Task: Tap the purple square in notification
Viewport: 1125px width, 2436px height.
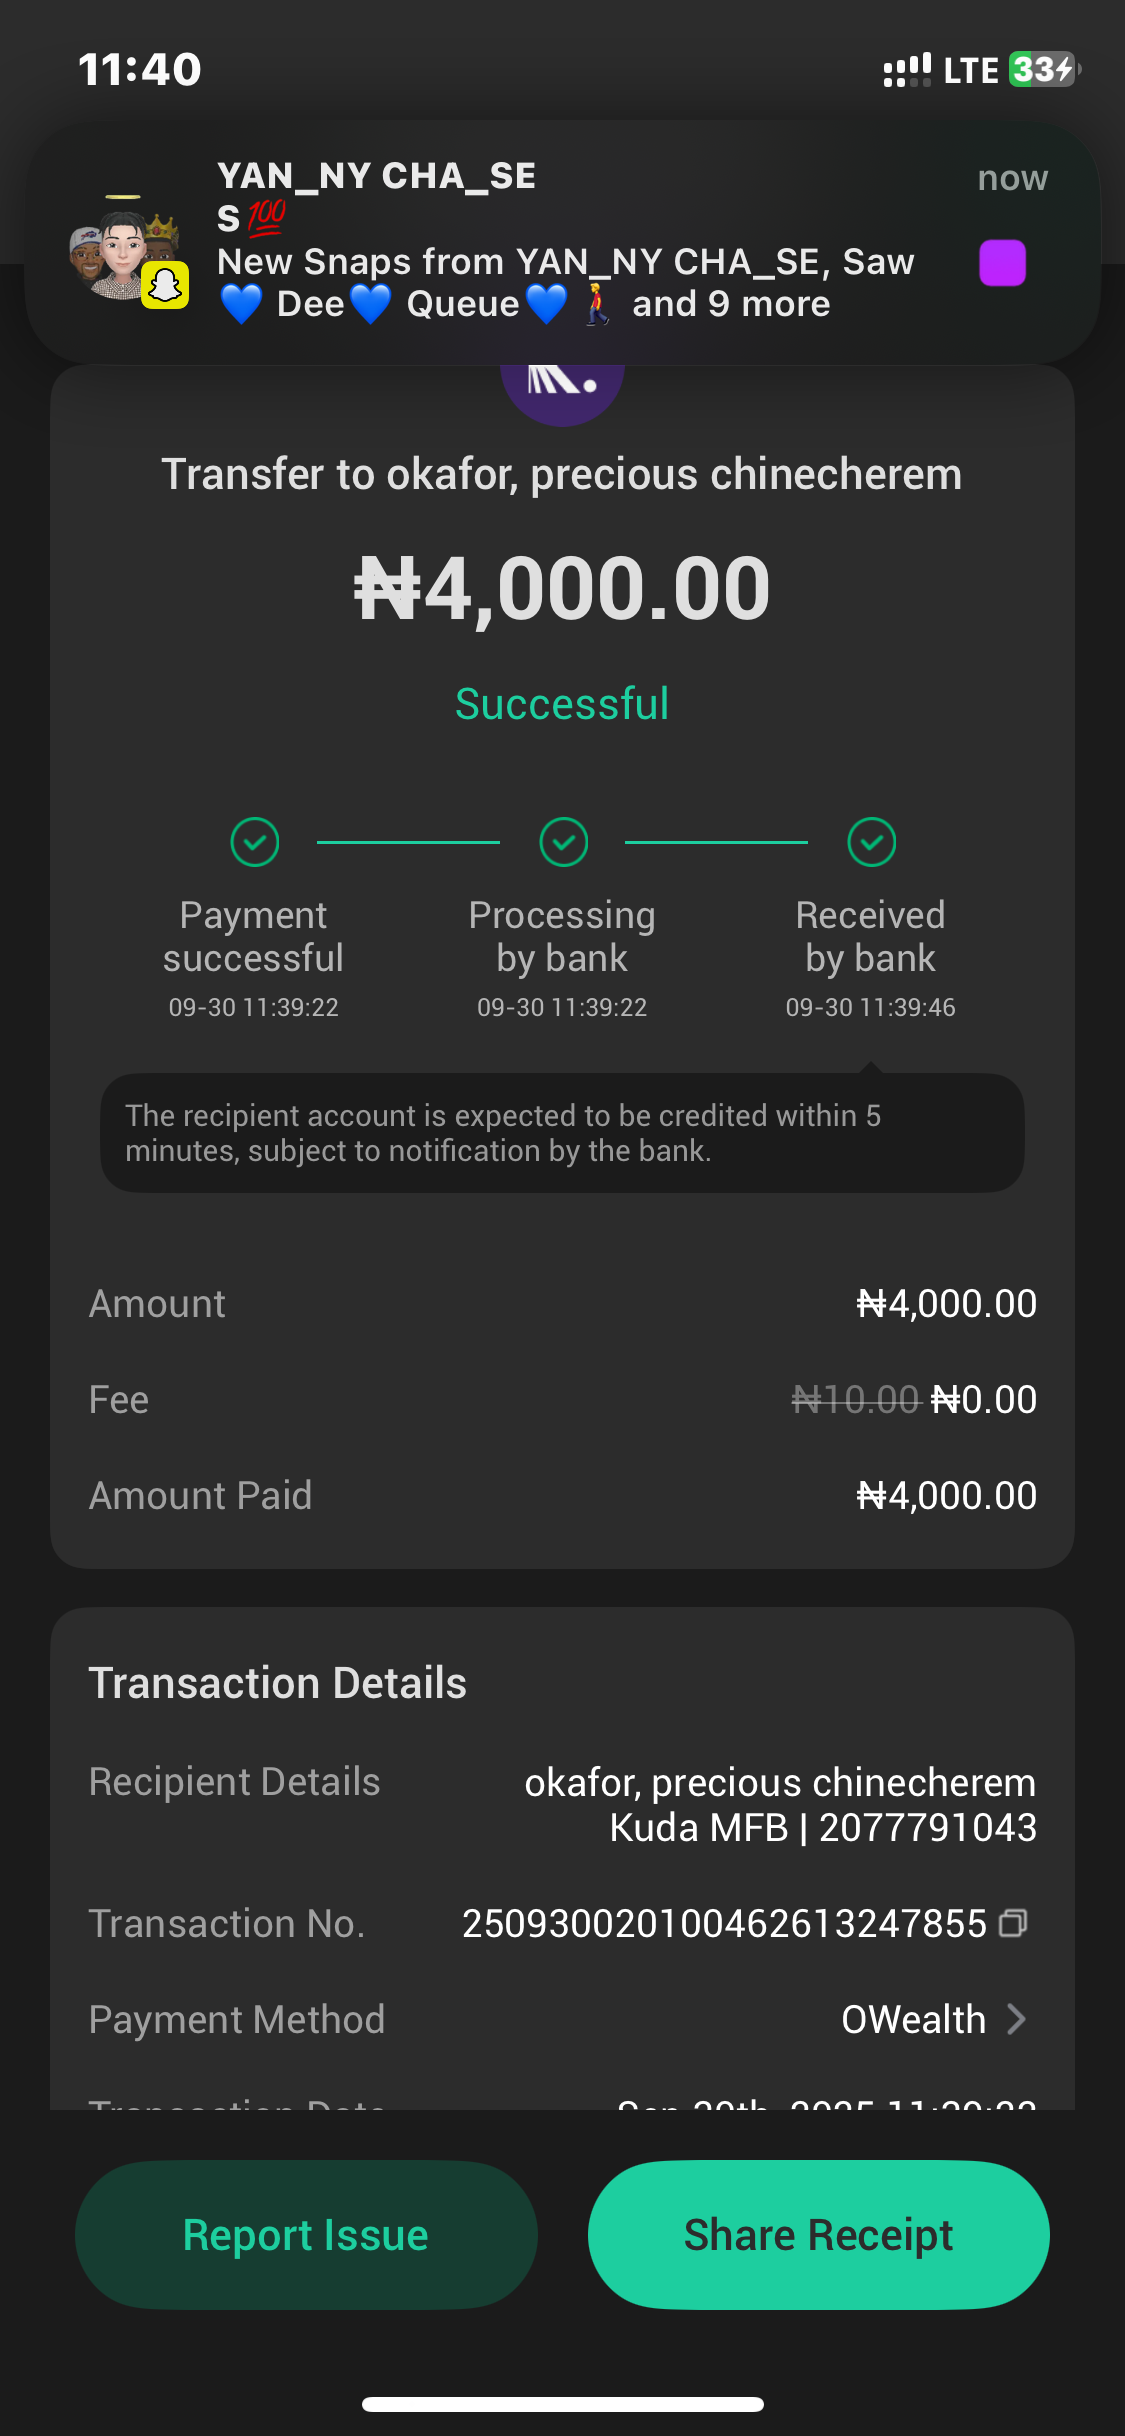Action: [x=1002, y=263]
